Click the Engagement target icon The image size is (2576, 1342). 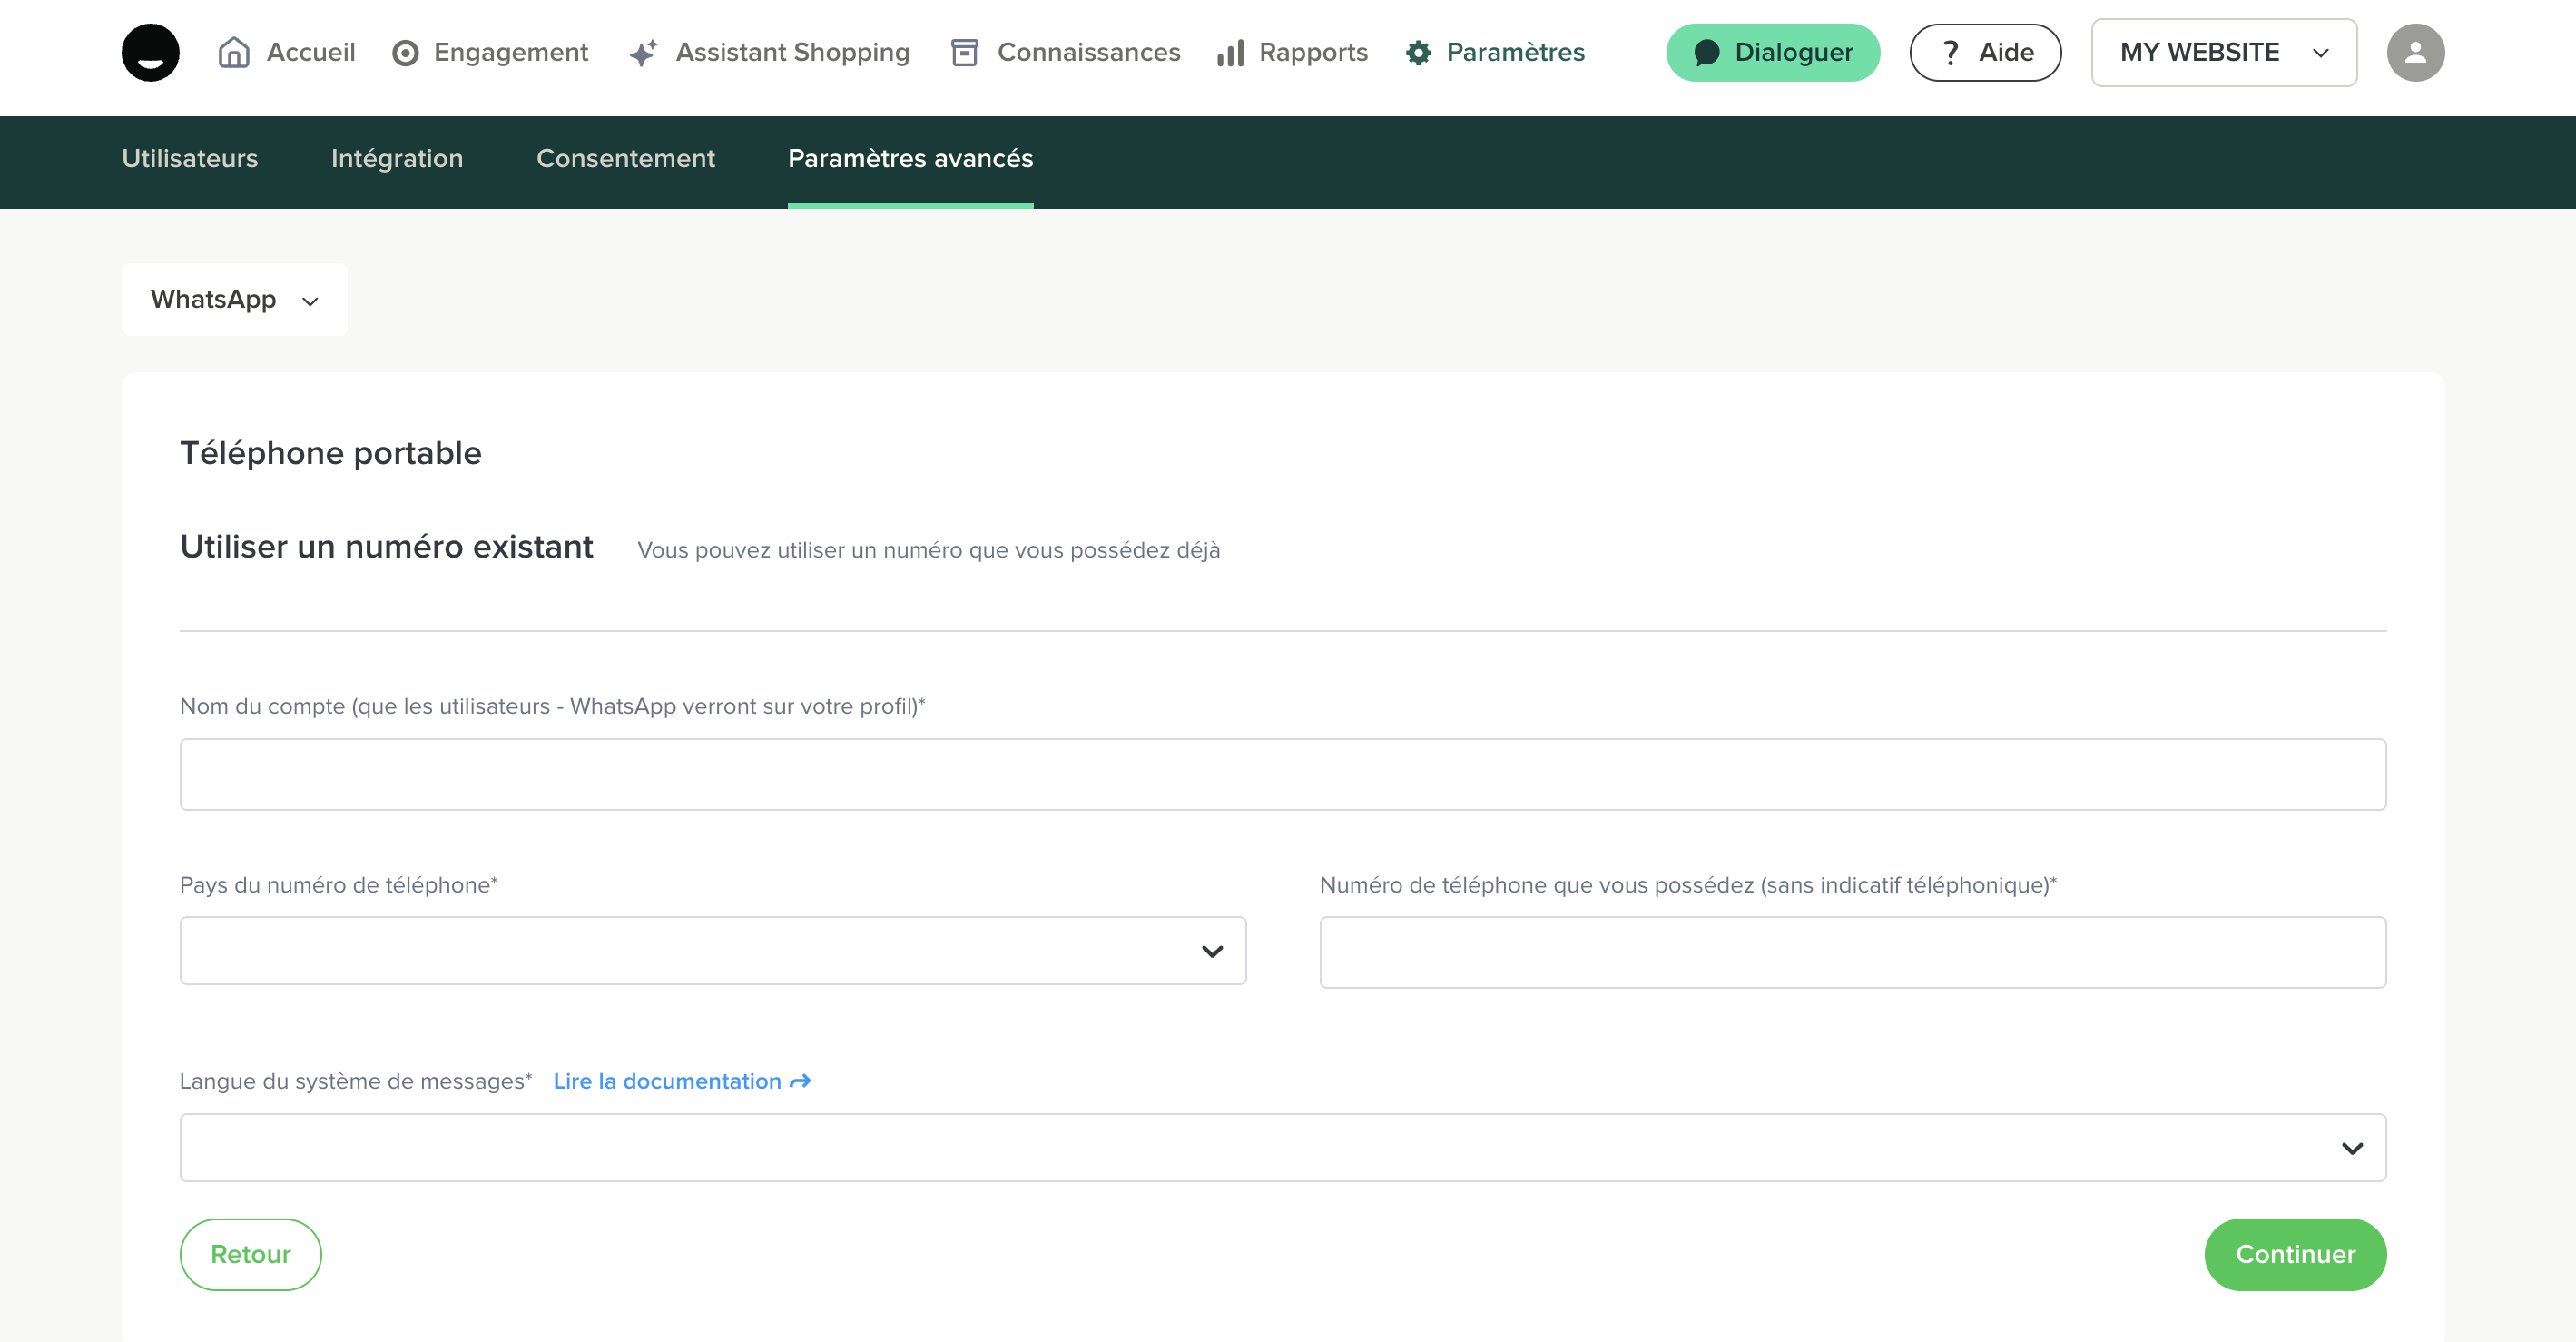point(405,52)
